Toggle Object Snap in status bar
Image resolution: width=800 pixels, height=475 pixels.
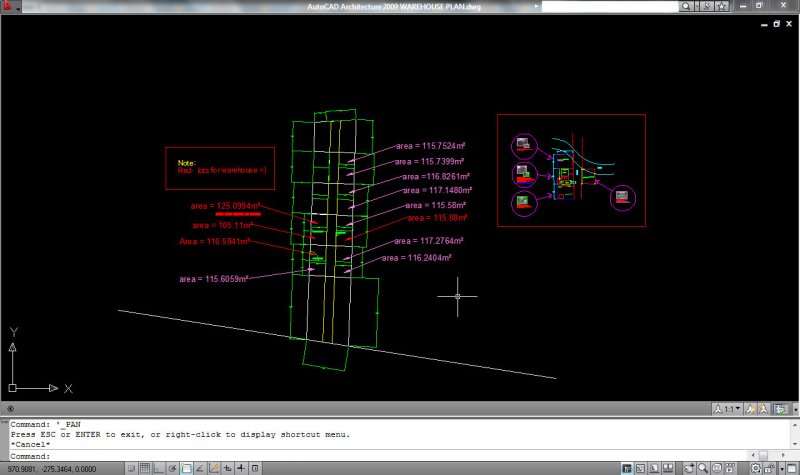(x=186, y=468)
